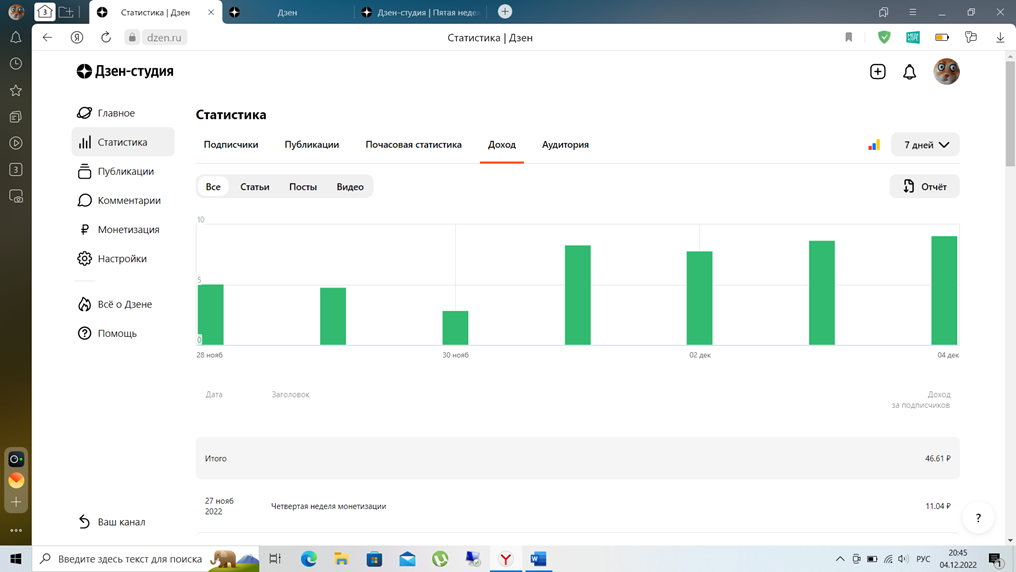
Task: Bookmark this page with the bookmark icon
Action: (x=849, y=38)
